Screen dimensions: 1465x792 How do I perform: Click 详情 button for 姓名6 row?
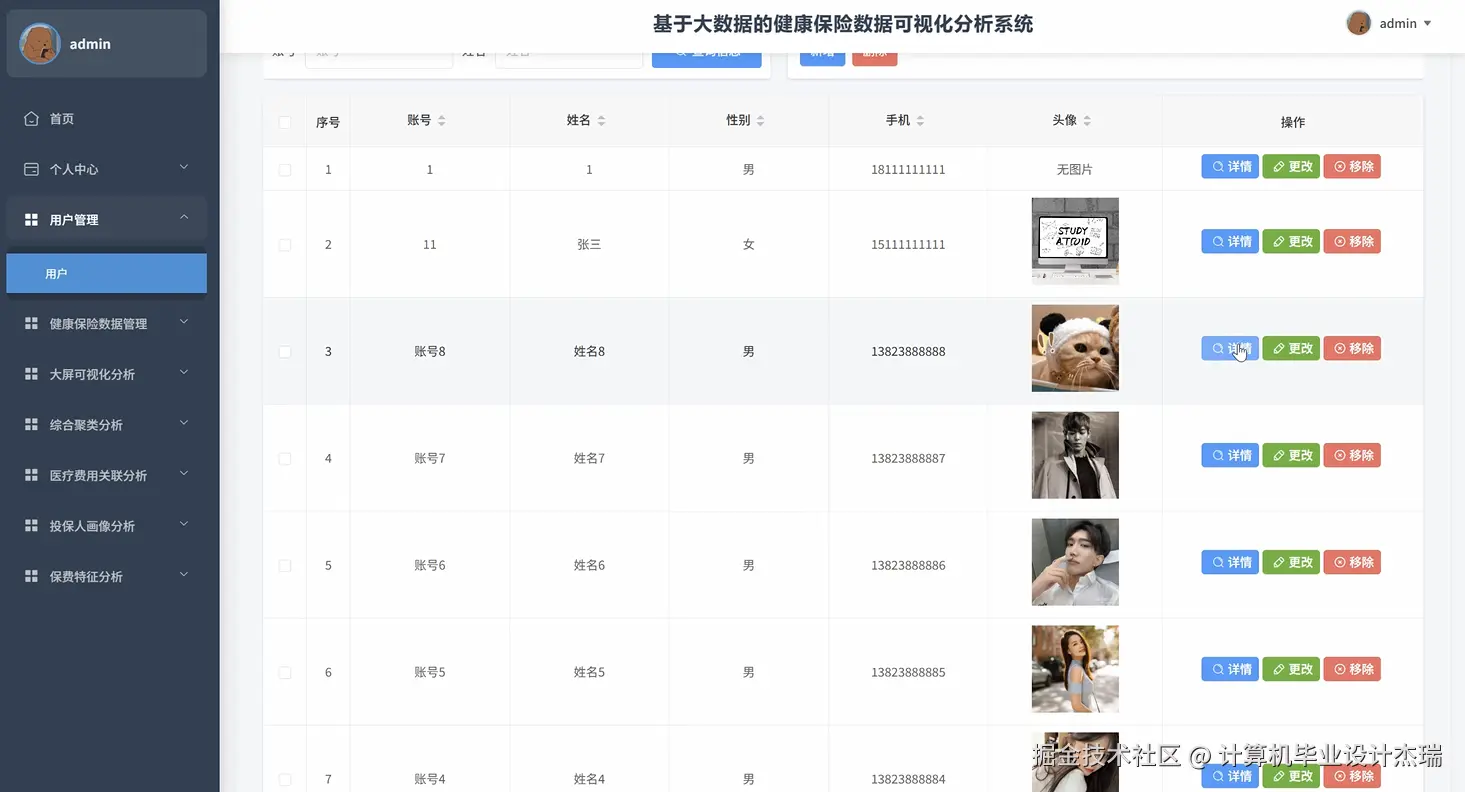pyautogui.click(x=1230, y=563)
